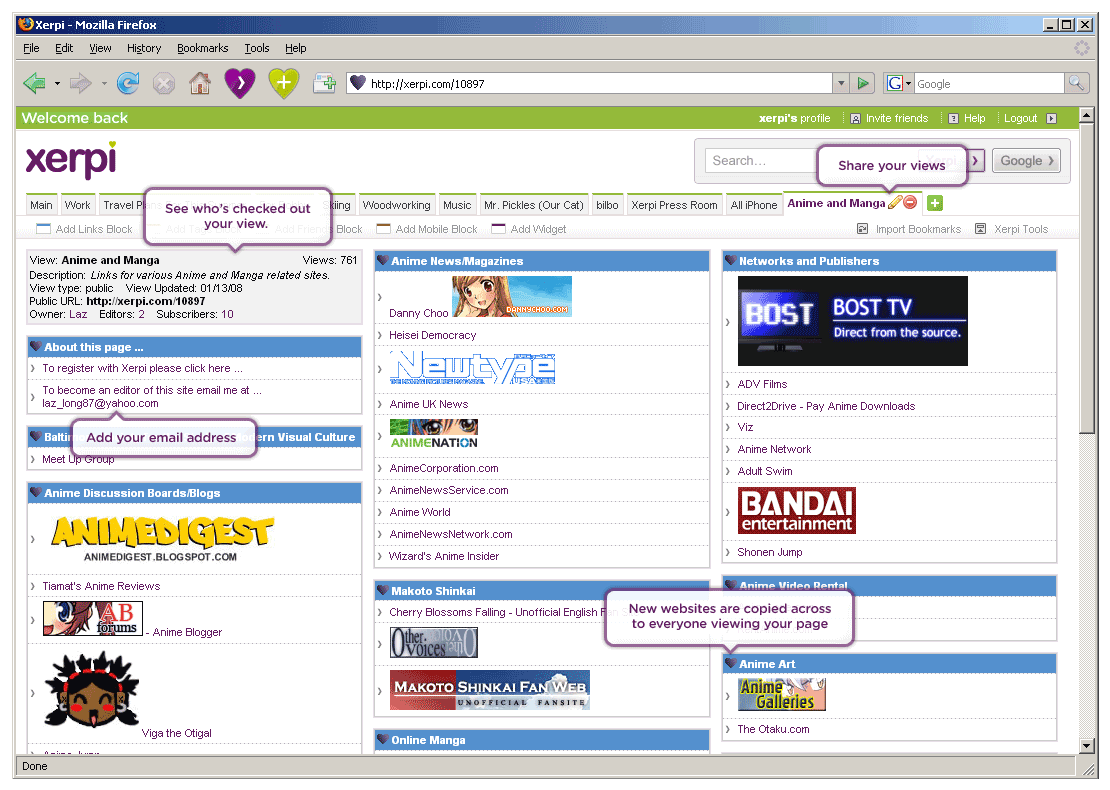Click the heart icon in About this page header
The height and width of the screenshot is (790, 1110).
pos(35,347)
